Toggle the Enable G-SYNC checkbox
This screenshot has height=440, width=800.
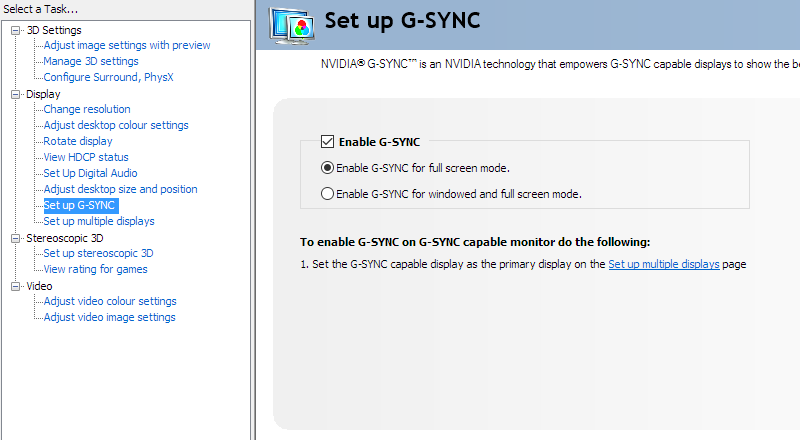(x=328, y=141)
